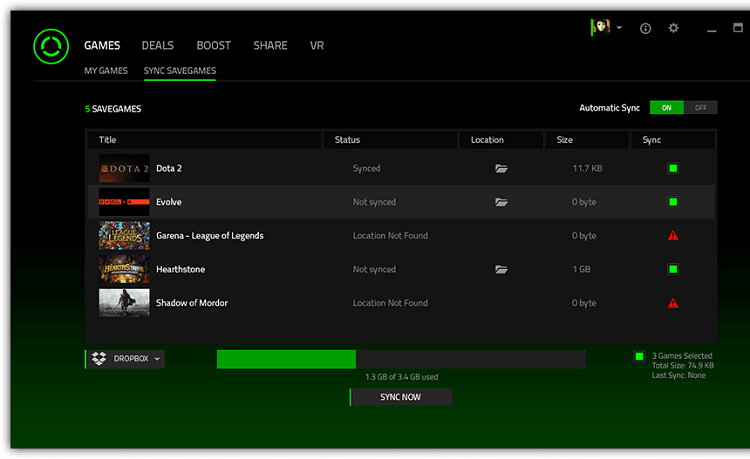This screenshot has height=459, width=750.
Task: Toggle sync checkbox for Hearthstone
Action: (x=673, y=269)
